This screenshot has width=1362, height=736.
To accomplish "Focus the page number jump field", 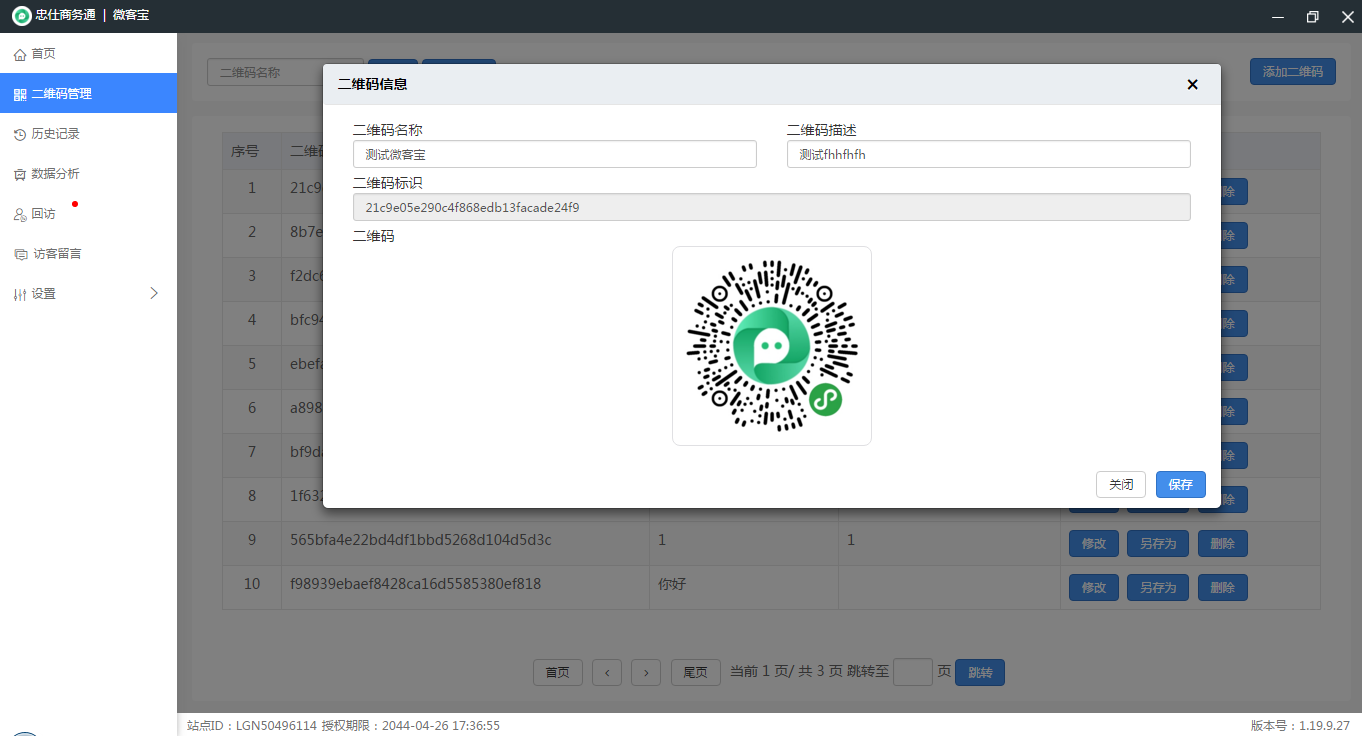I will click(x=913, y=672).
